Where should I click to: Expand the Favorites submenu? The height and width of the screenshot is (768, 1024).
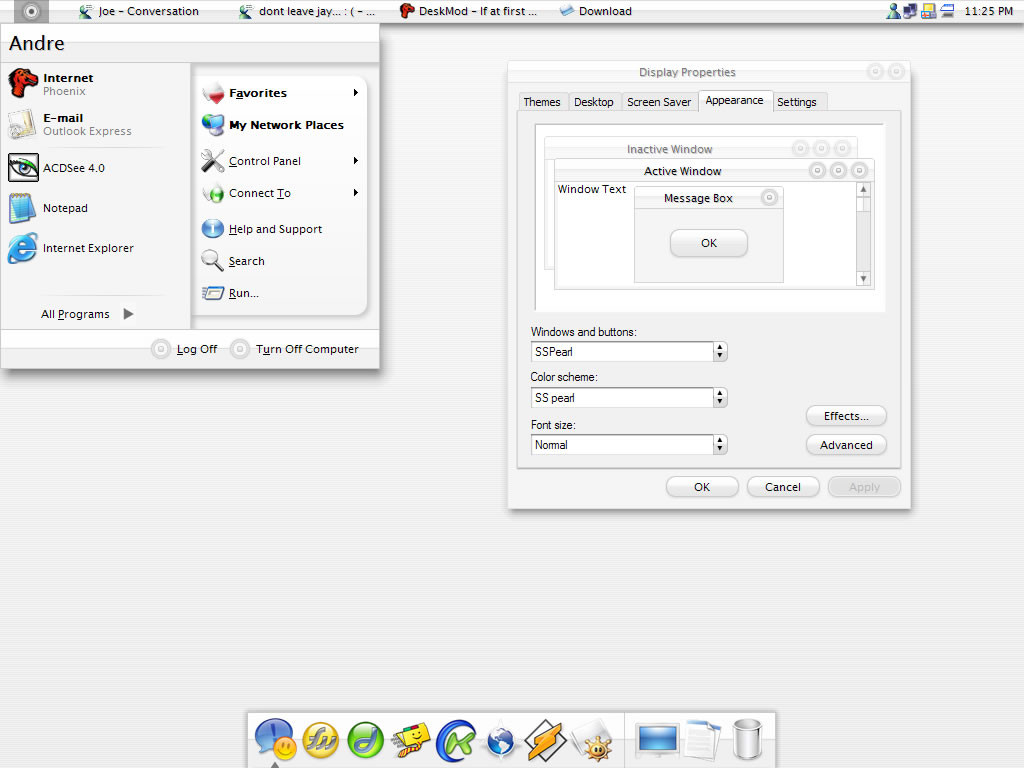point(281,93)
